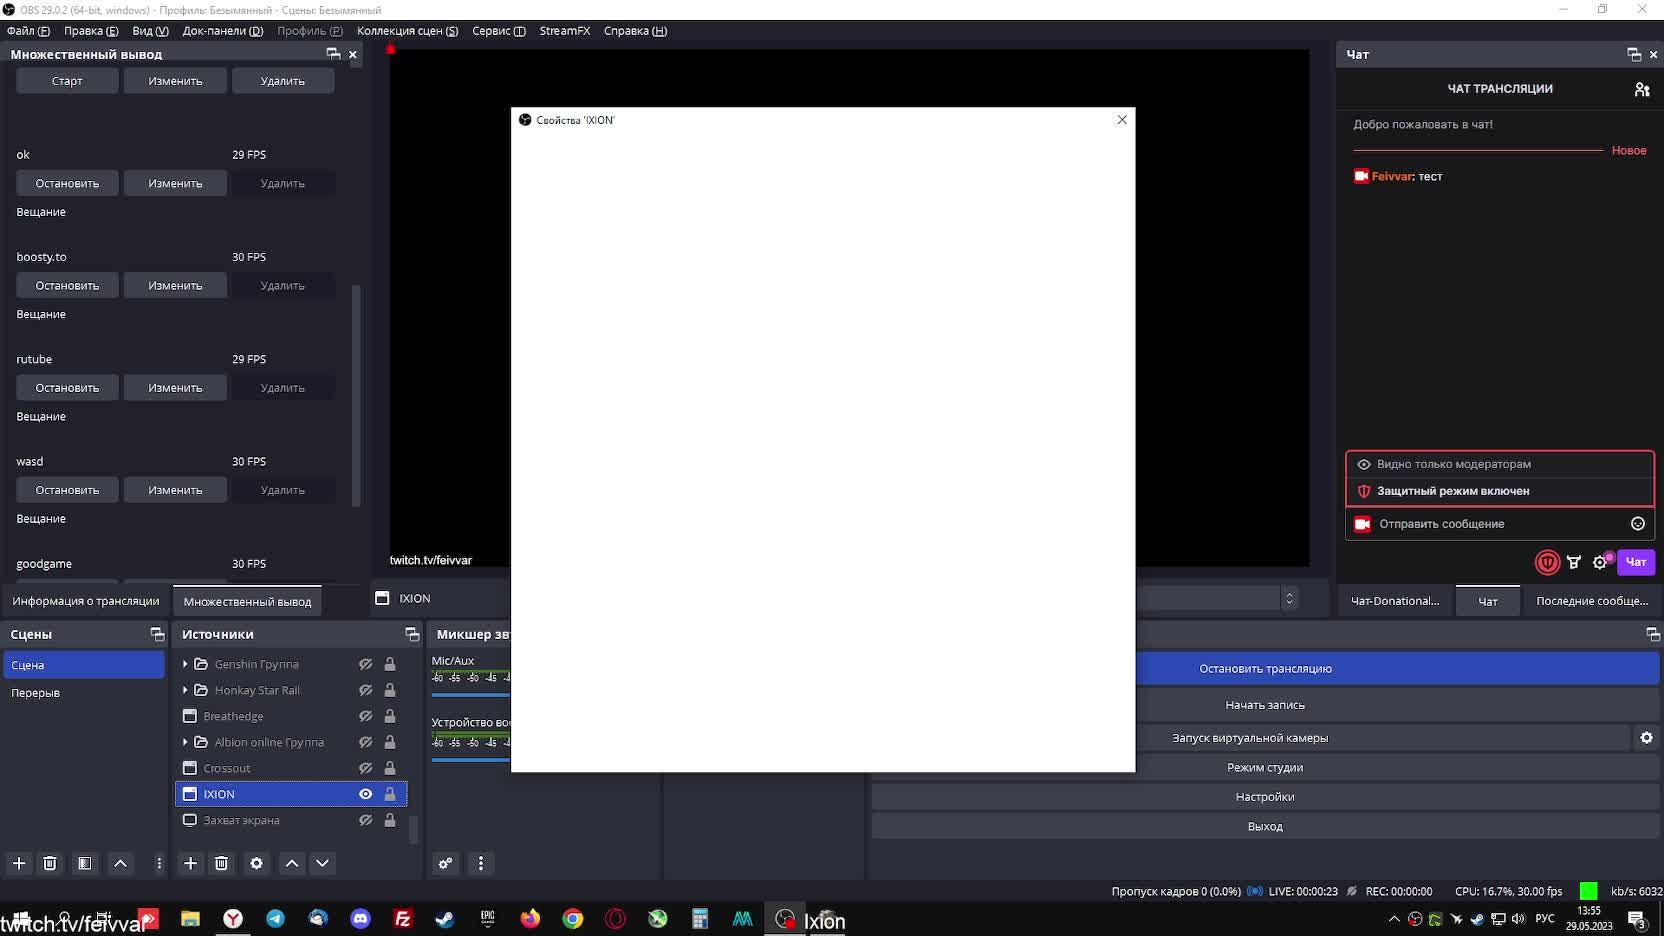Viewport: 1664px width, 936px height.
Task: Open Настройки from the controls
Action: tap(1265, 797)
